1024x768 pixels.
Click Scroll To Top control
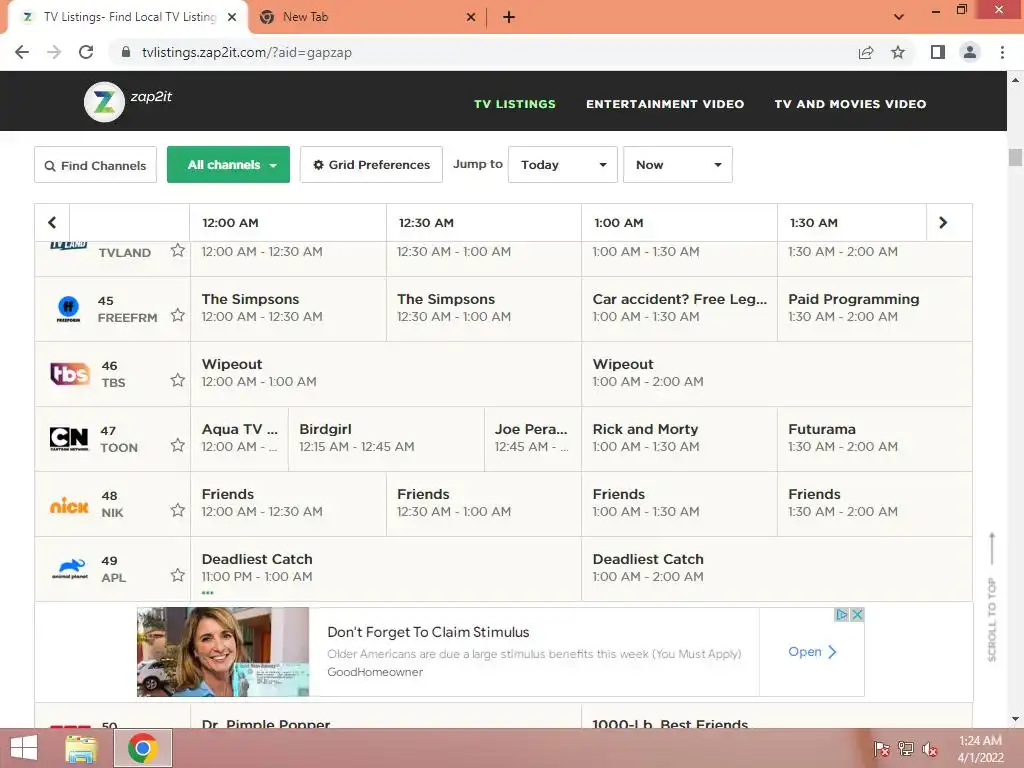[992, 597]
